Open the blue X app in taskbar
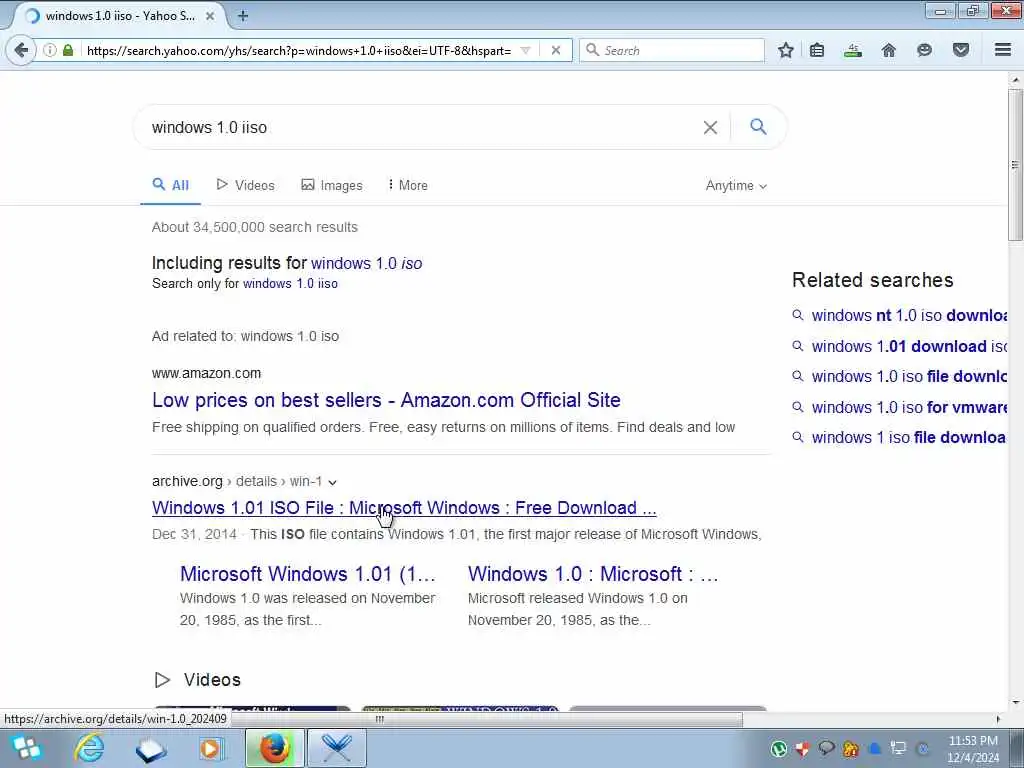 (x=337, y=748)
